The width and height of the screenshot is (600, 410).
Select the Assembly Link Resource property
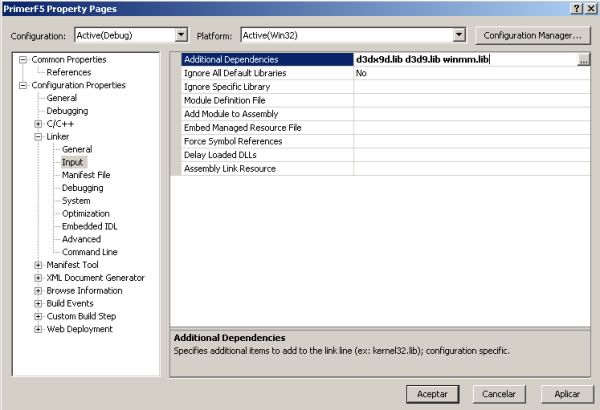(x=267, y=169)
